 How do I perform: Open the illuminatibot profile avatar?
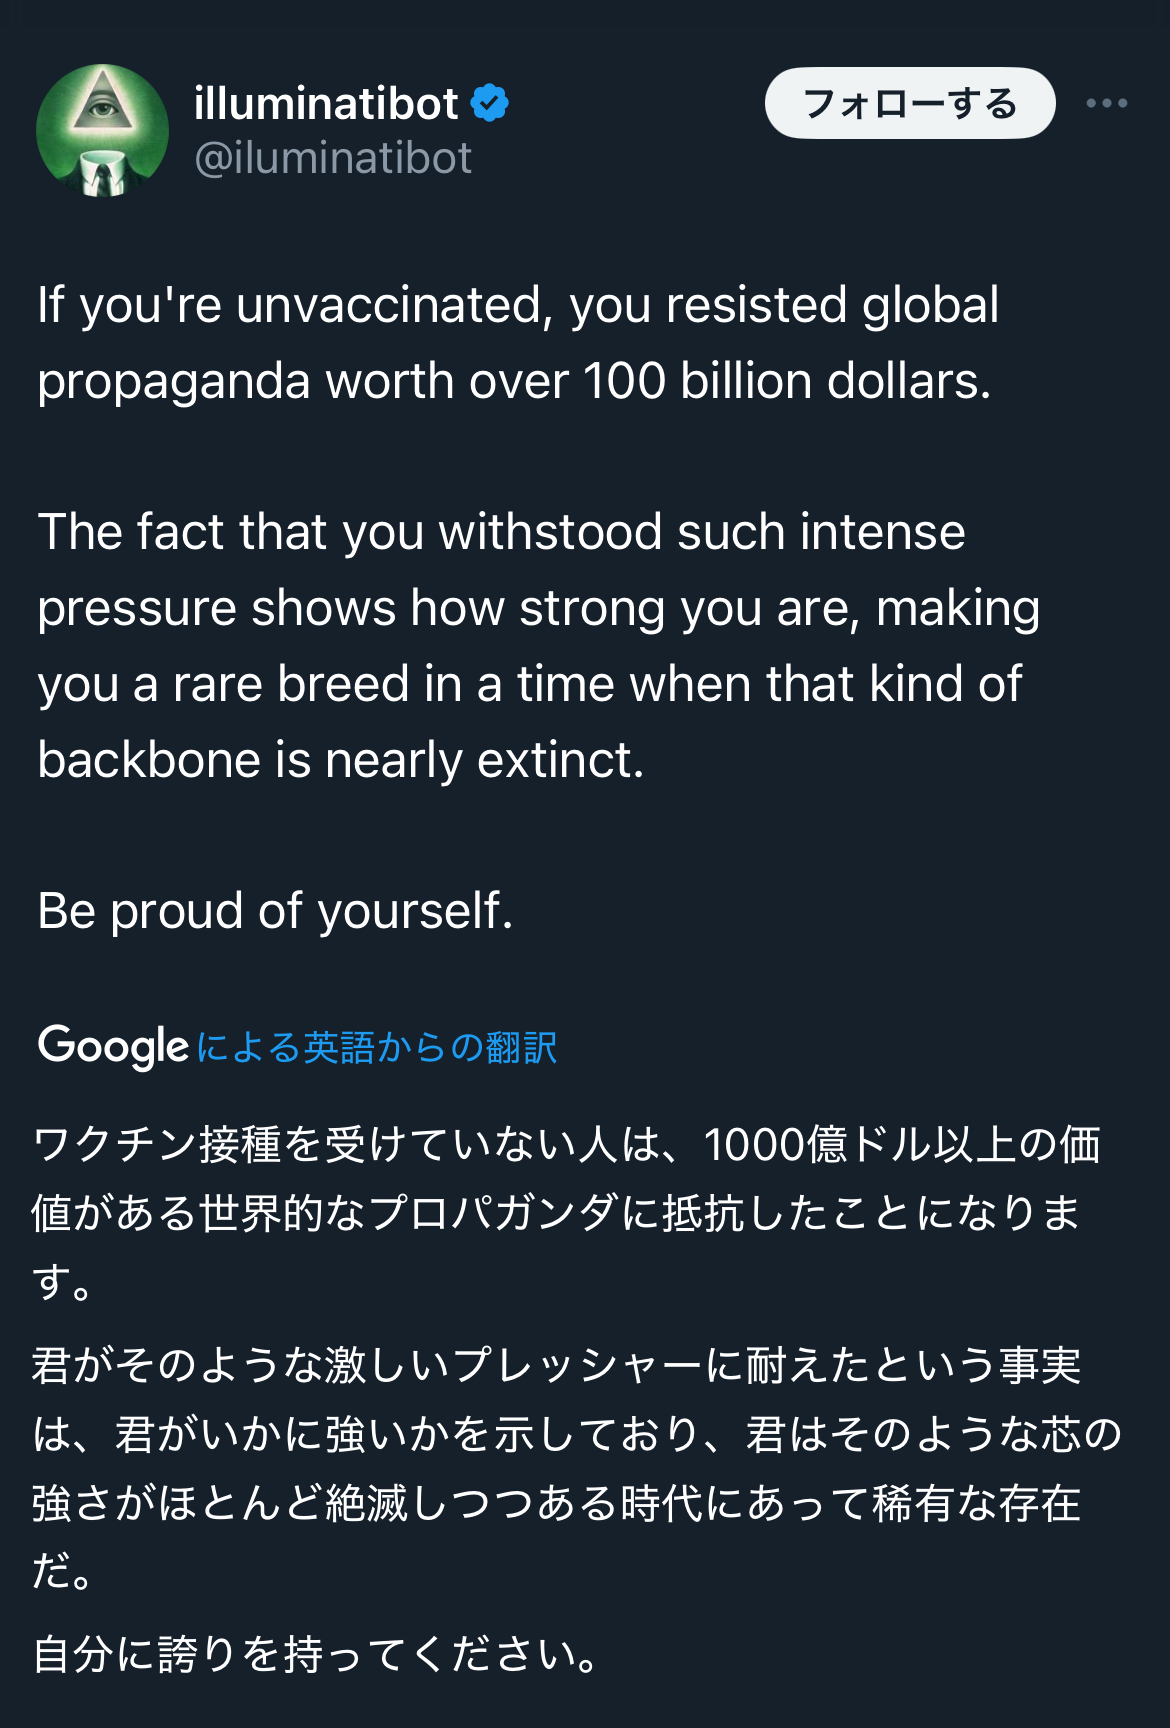tap(102, 131)
